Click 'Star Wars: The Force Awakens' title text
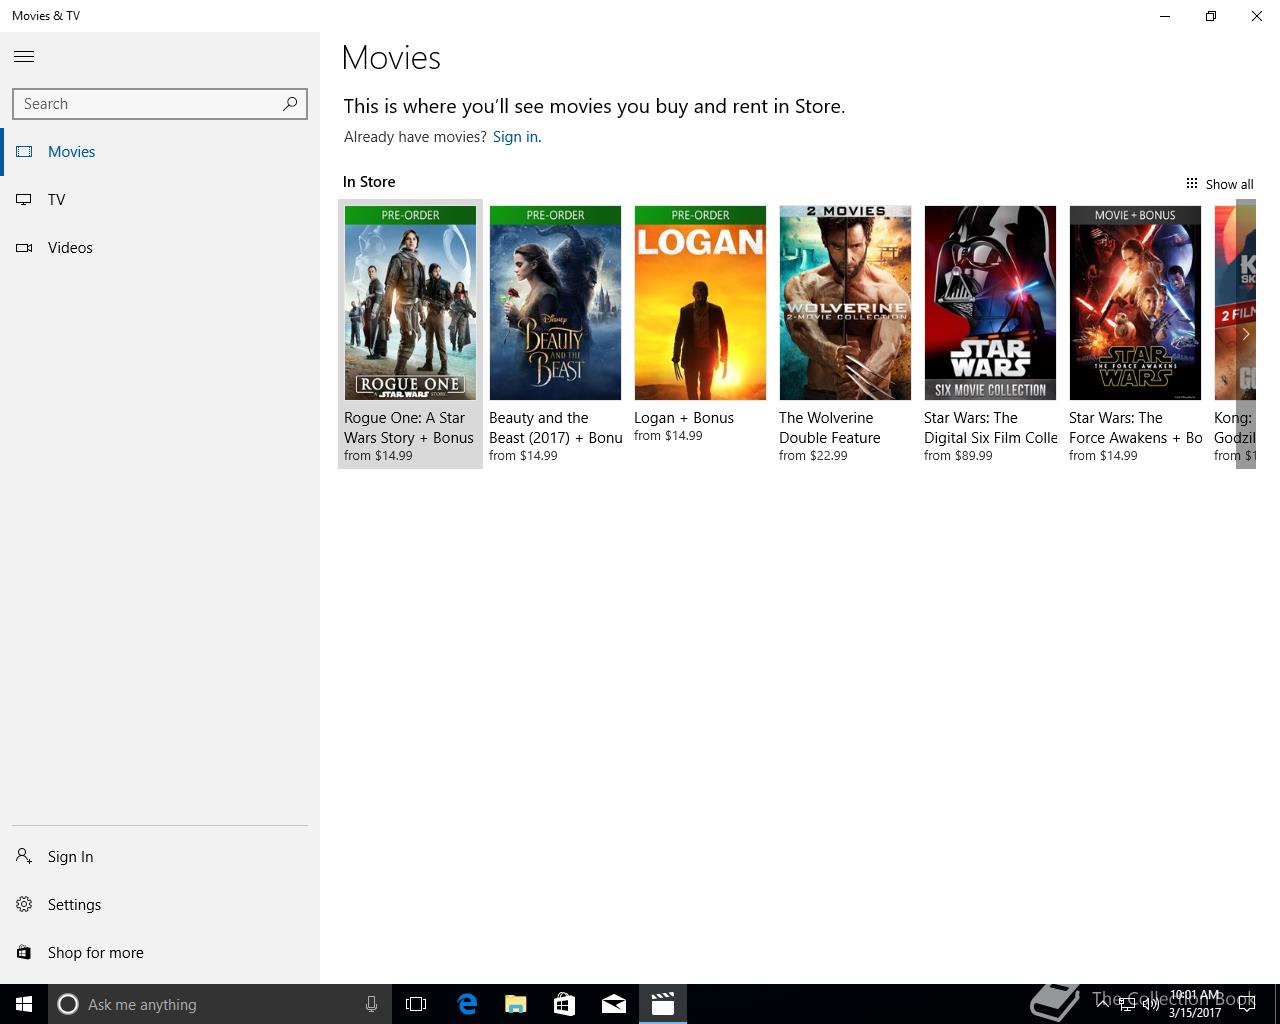Screen dimensions: 1280x1024 (x=1135, y=428)
